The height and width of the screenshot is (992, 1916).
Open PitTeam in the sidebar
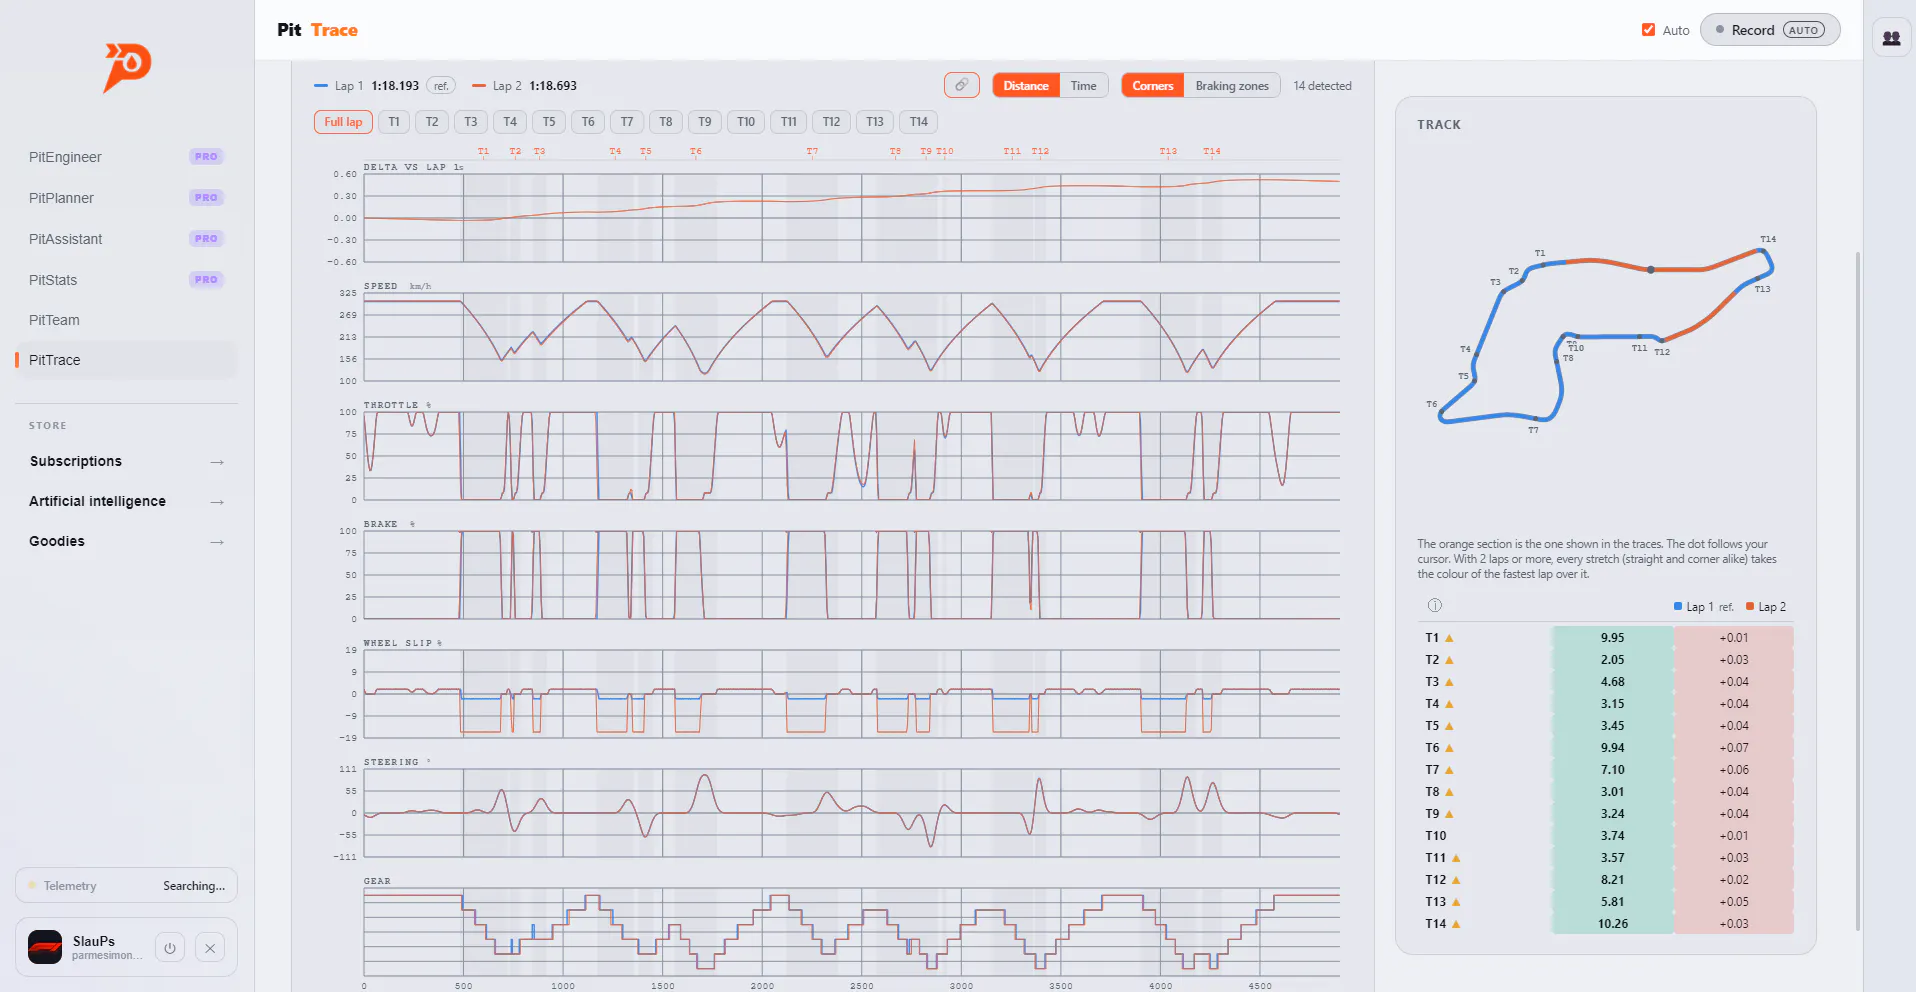126,320
